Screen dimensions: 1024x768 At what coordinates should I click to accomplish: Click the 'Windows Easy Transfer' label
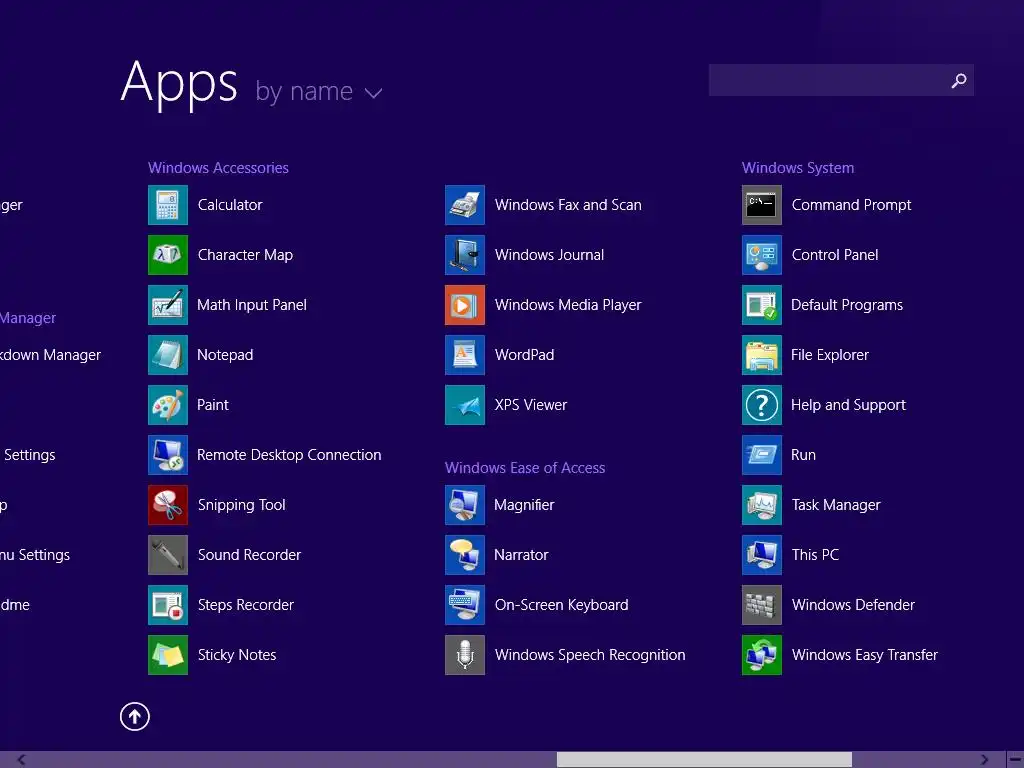(x=865, y=655)
